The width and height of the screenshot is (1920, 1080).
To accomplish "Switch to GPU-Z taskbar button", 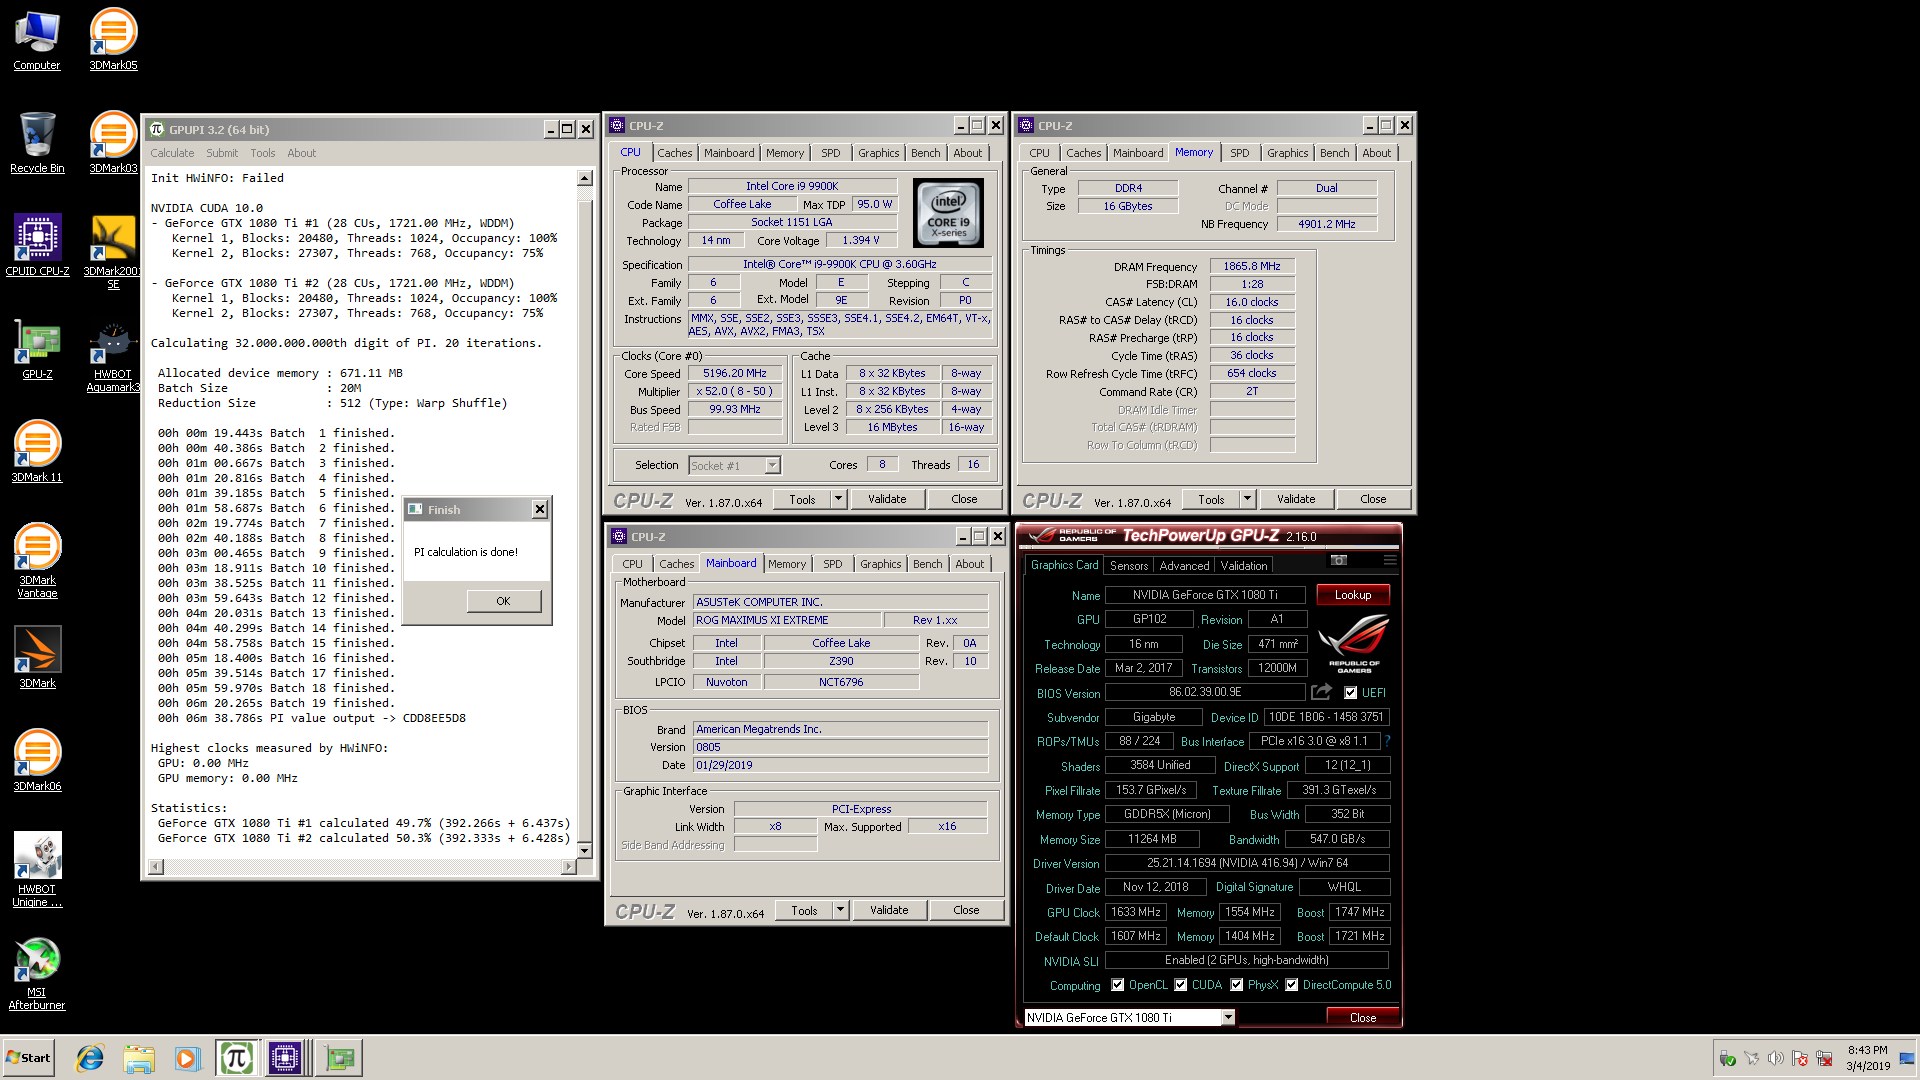I will click(x=339, y=1058).
